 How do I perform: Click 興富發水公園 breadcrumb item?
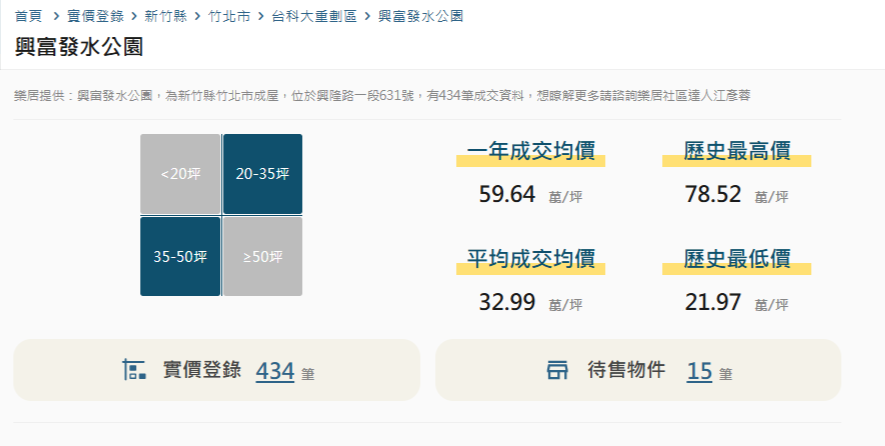point(420,16)
